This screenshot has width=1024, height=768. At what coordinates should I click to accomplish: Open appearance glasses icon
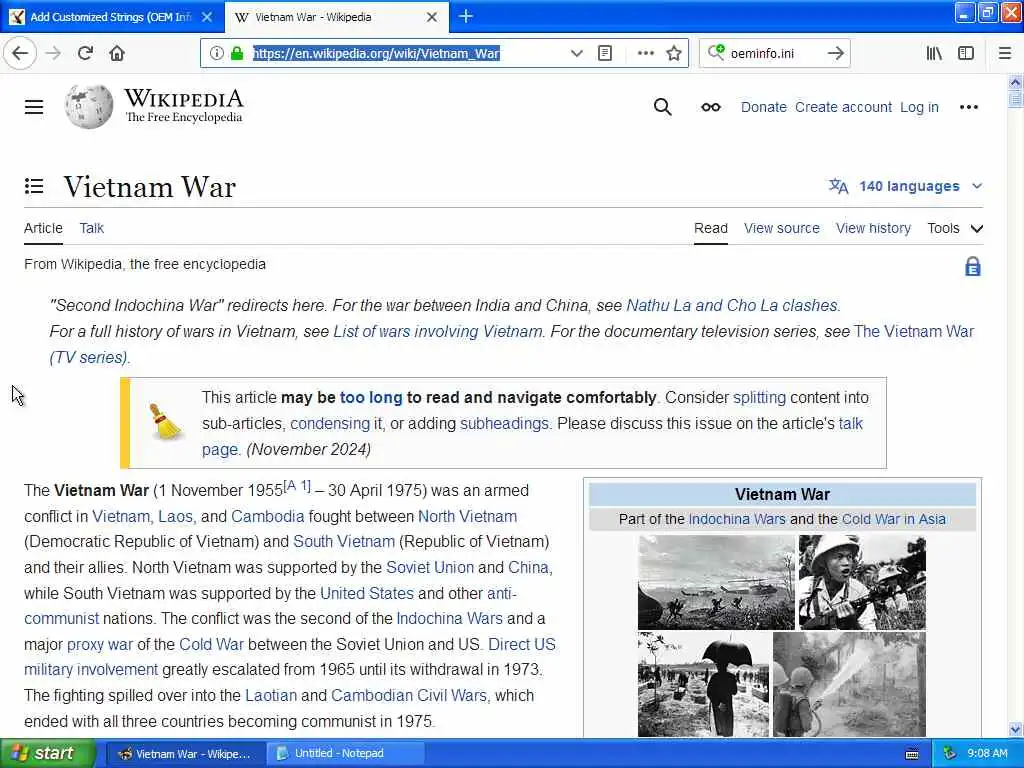click(711, 107)
